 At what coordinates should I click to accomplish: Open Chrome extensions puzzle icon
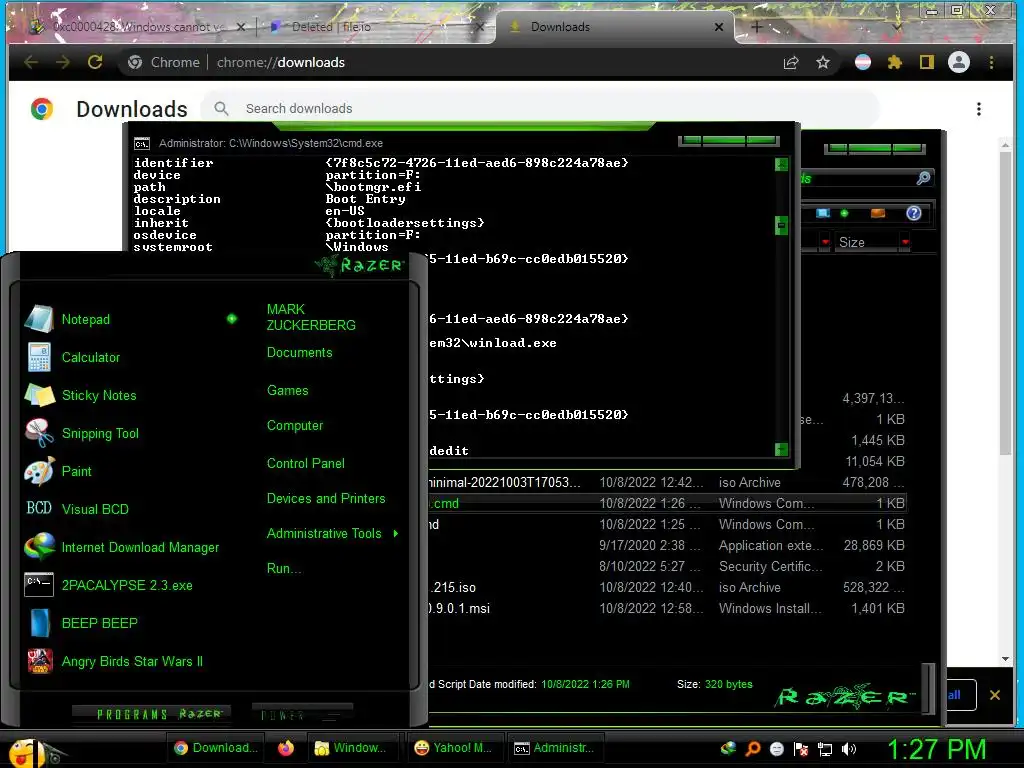point(895,62)
